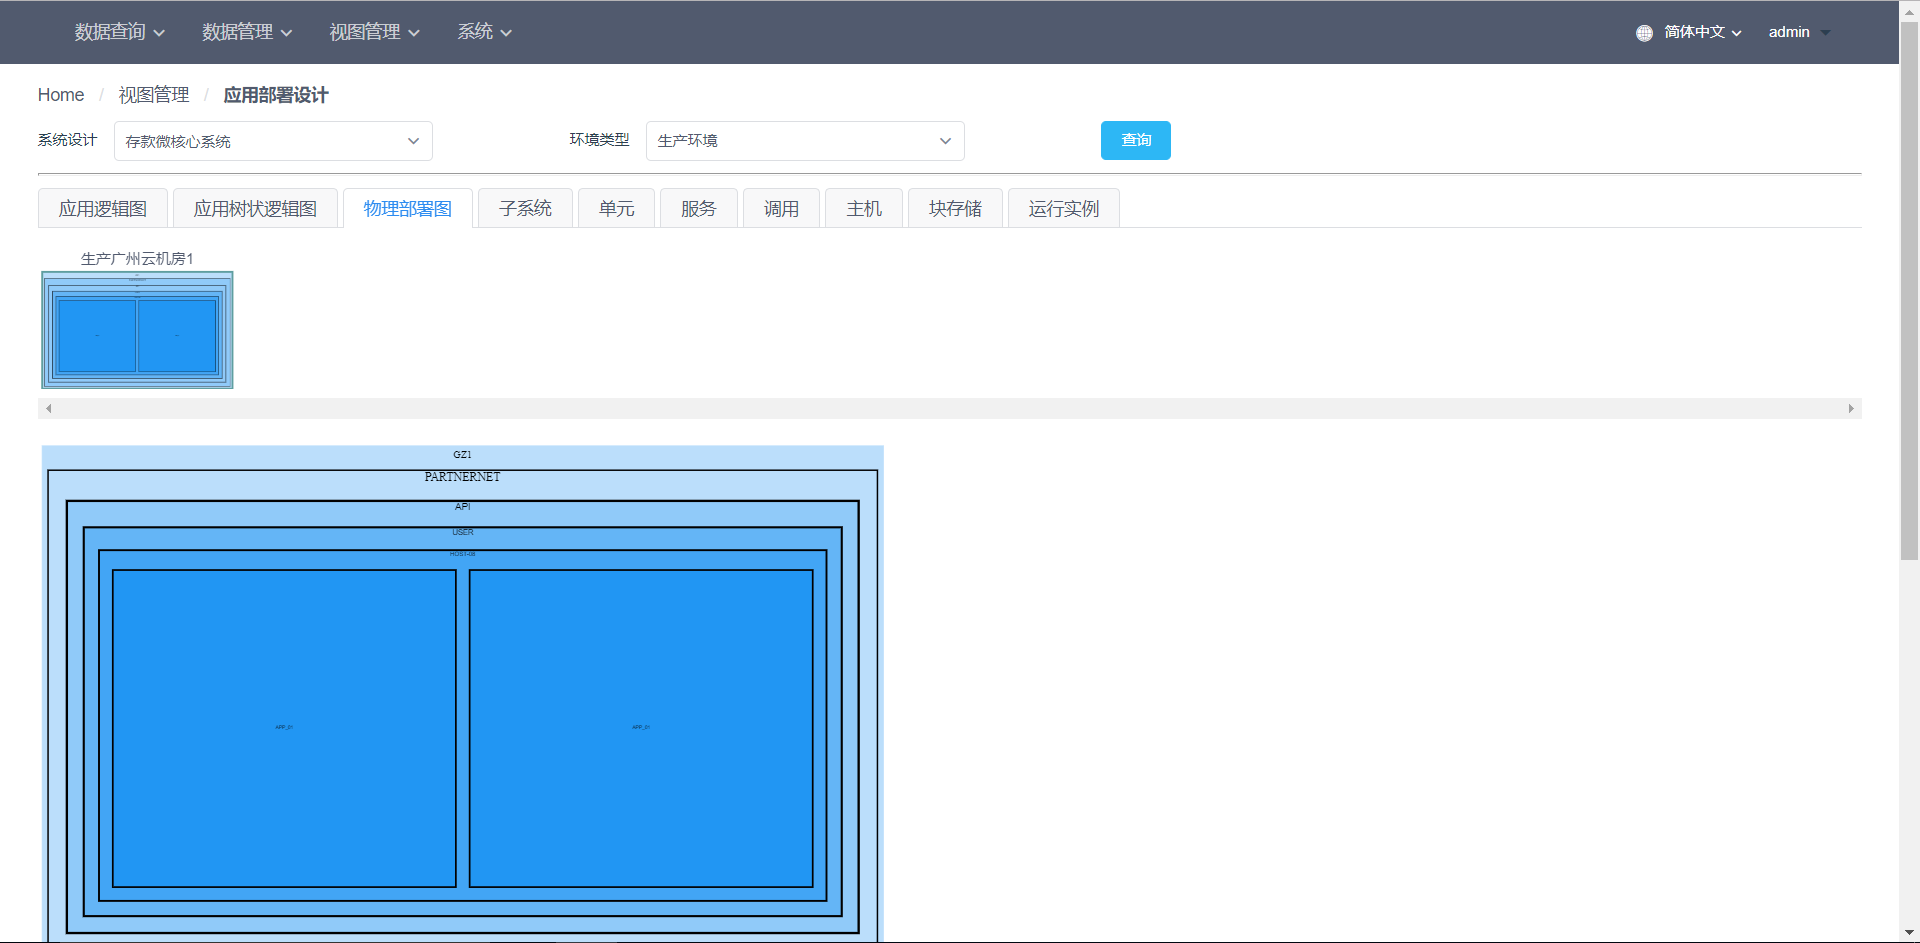1920x943 pixels.
Task: Select the 物理部署图 tab
Action: [408, 208]
